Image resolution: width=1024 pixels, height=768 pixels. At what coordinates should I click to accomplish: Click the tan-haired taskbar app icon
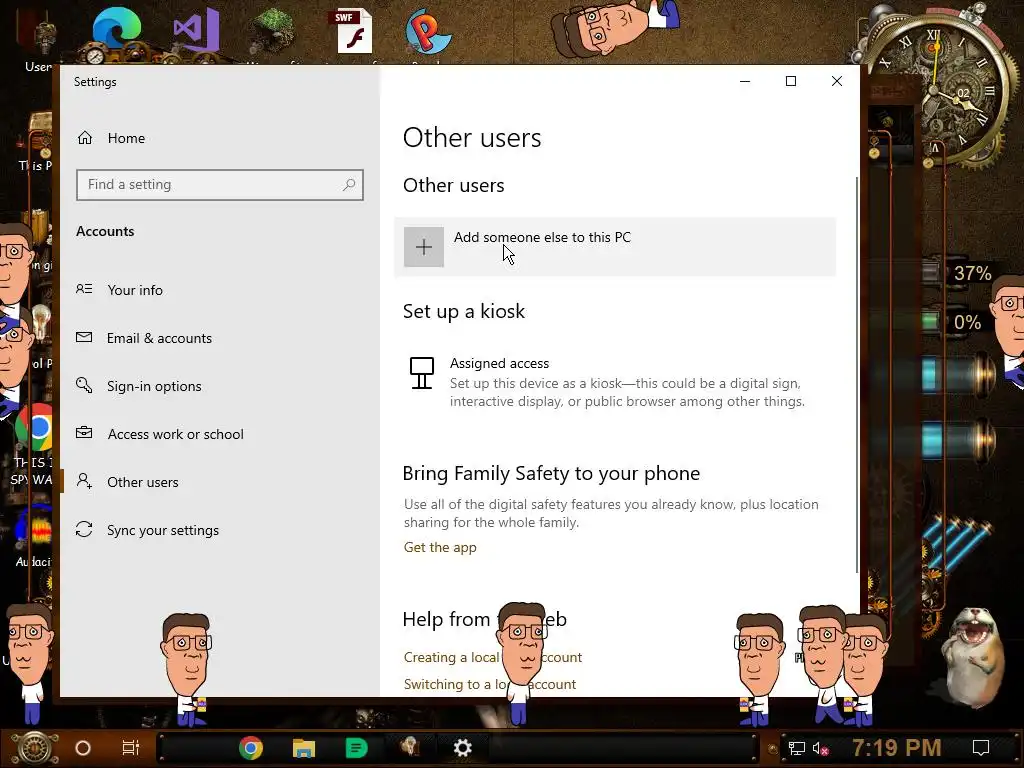pyautogui.click(x=409, y=748)
